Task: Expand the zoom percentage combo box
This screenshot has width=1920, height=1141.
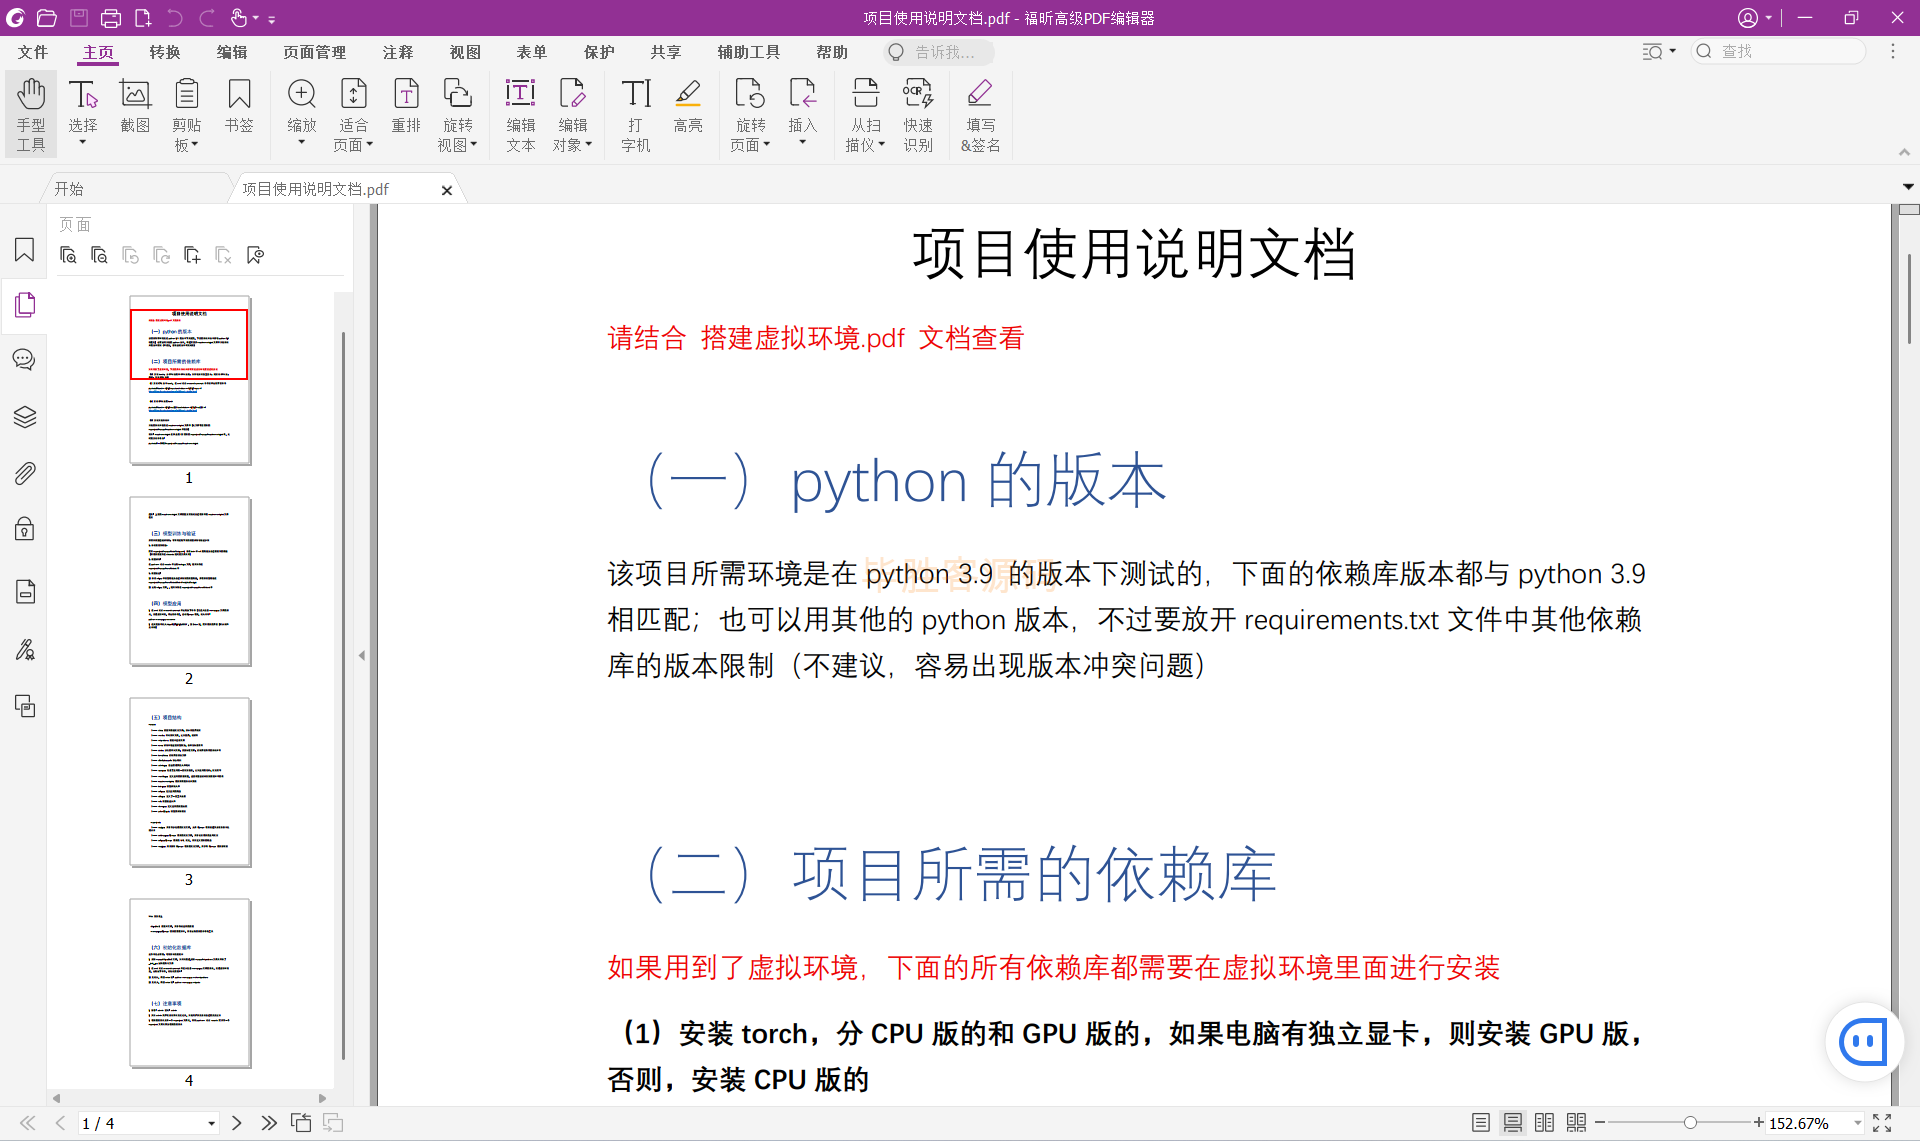Action: 1858,1124
